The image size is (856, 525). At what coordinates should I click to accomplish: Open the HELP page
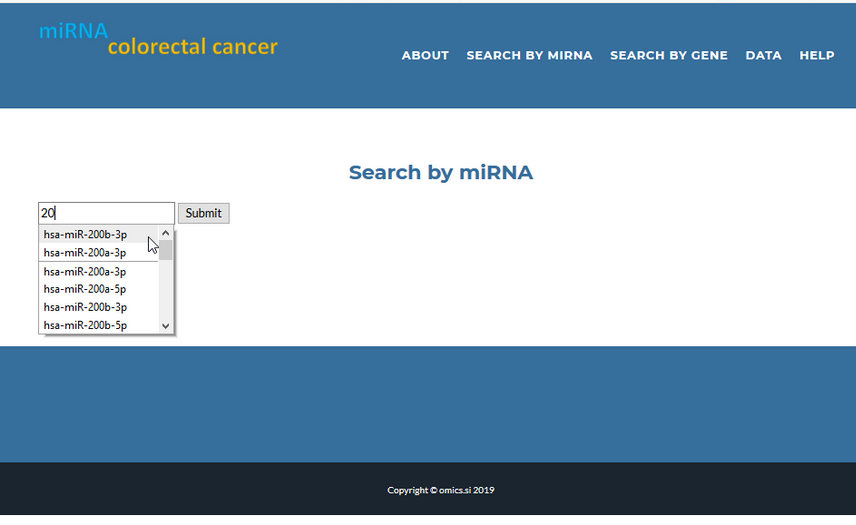tap(816, 56)
